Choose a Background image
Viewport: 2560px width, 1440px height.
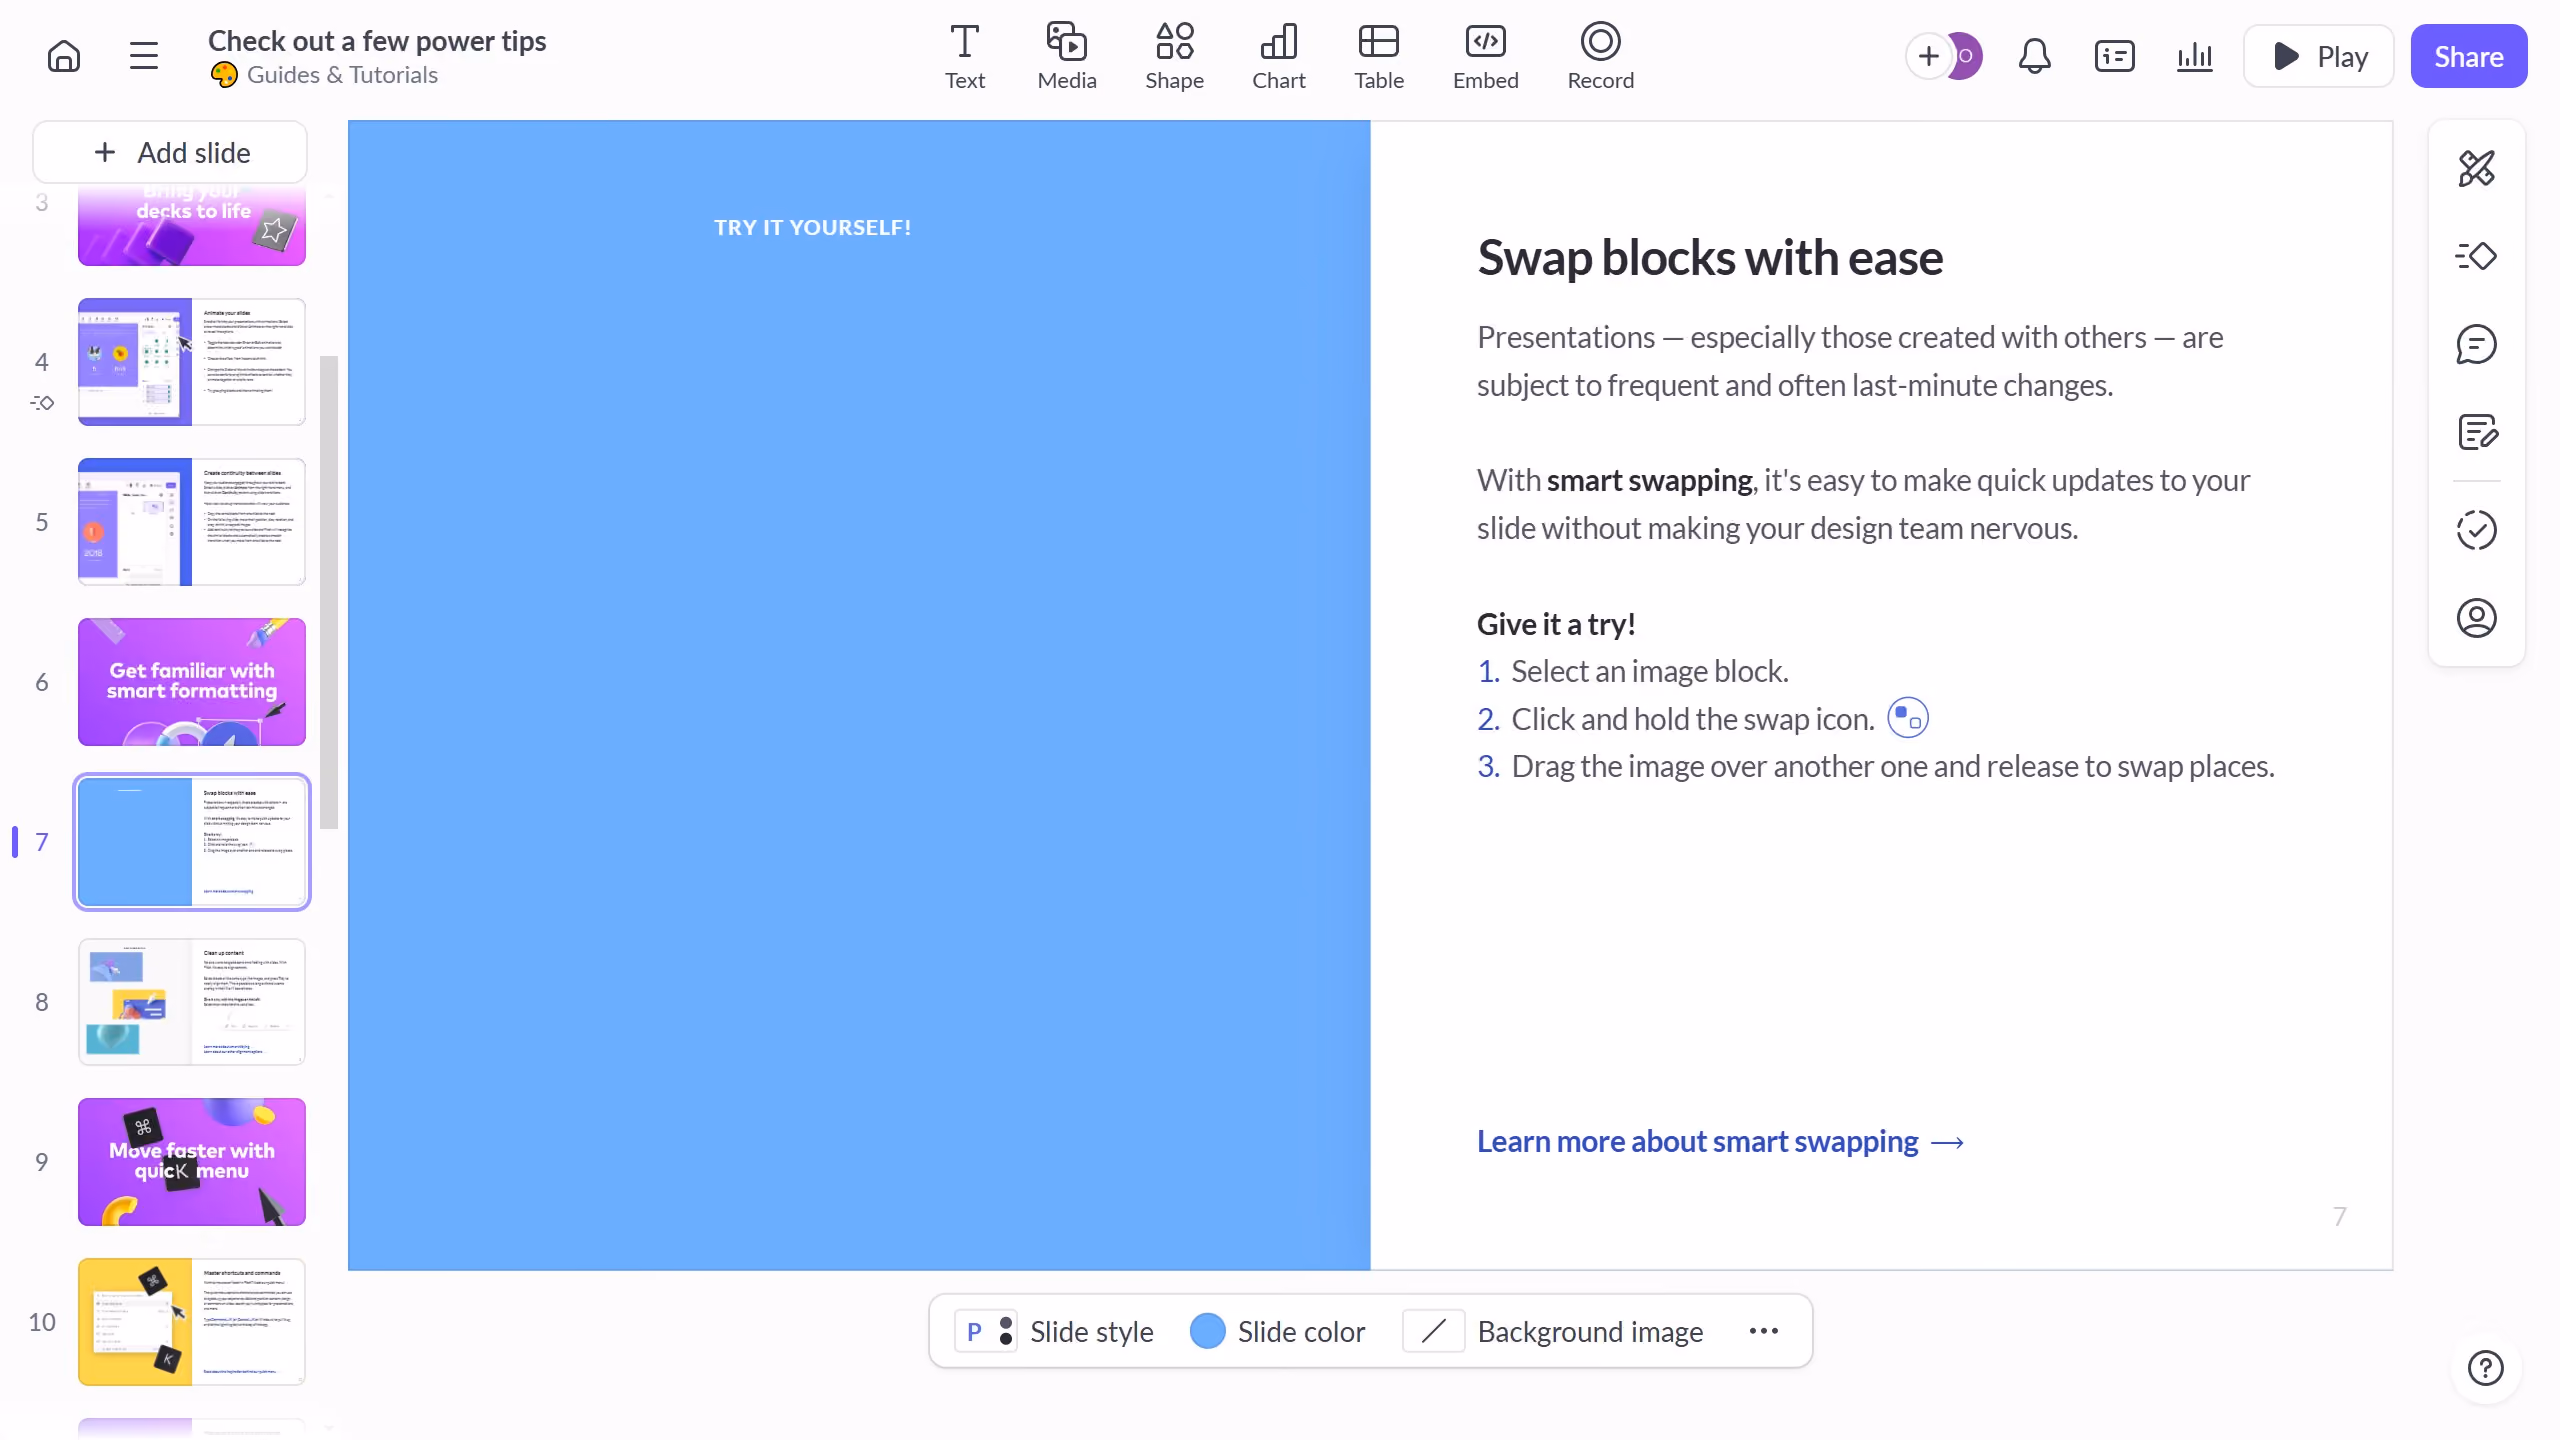1553,1331
